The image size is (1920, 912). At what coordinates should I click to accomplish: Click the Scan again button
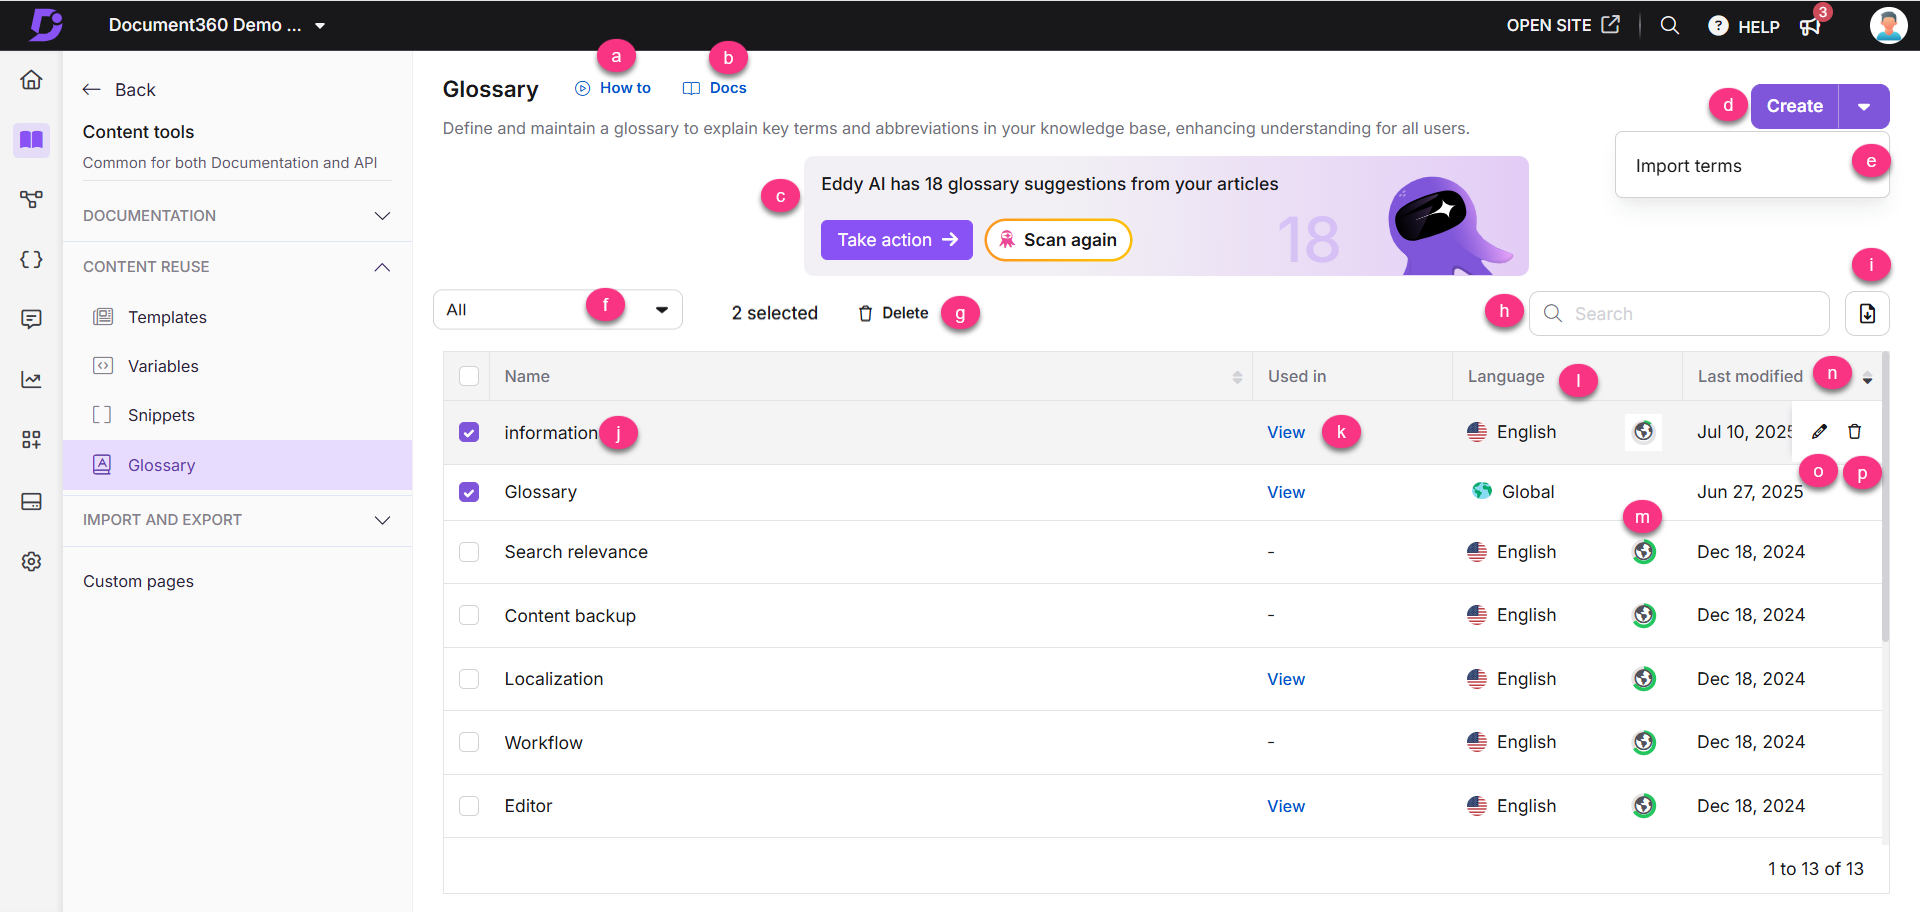1058,240
